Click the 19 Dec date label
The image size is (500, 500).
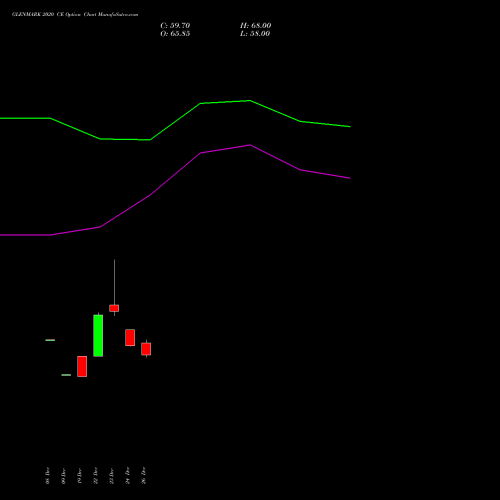tap(80, 476)
